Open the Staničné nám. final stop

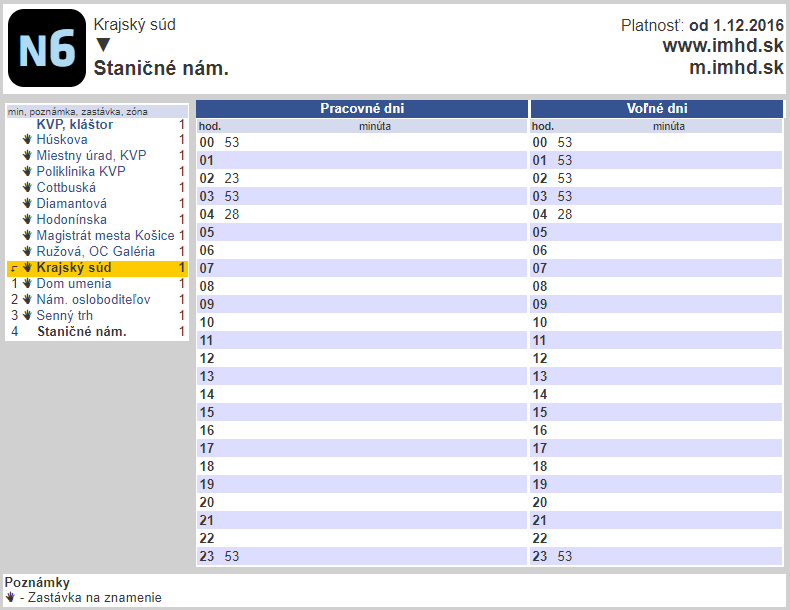tap(81, 331)
